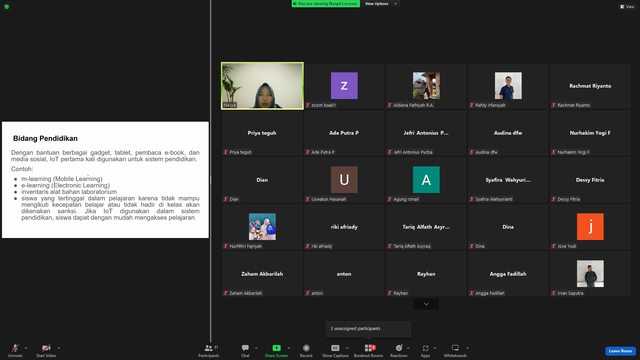The height and width of the screenshot is (360, 640).
Task: Select Rayhan participant tile
Action: pyautogui.click(x=426, y=273)
